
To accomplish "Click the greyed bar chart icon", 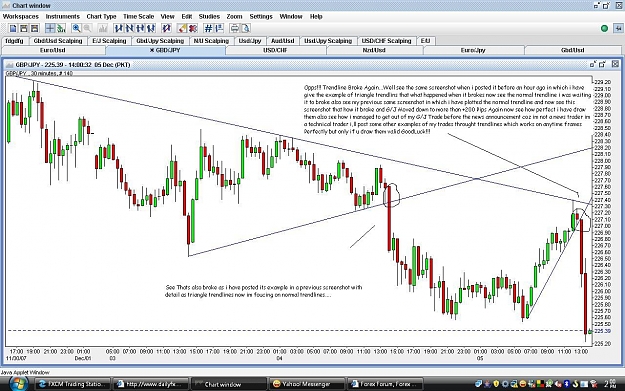I will [x=103, y=28].
